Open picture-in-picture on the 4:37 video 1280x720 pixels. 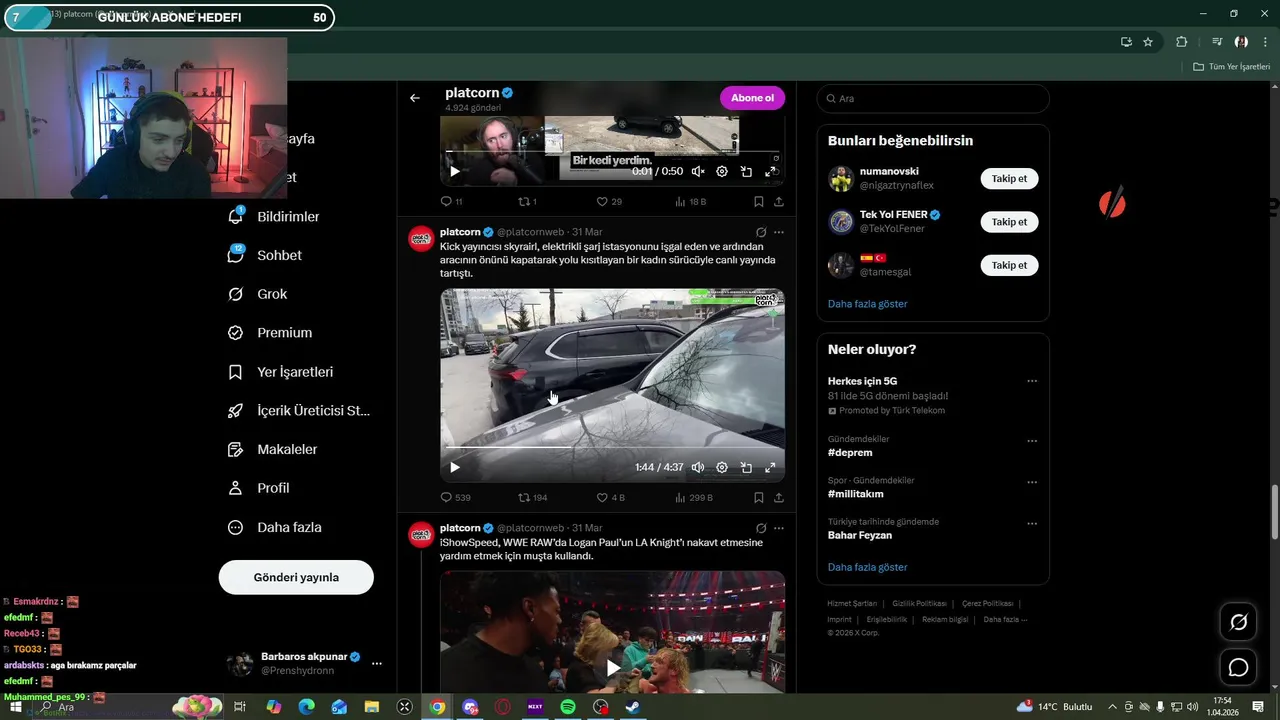pyautogui.click(x=746, y=467)
